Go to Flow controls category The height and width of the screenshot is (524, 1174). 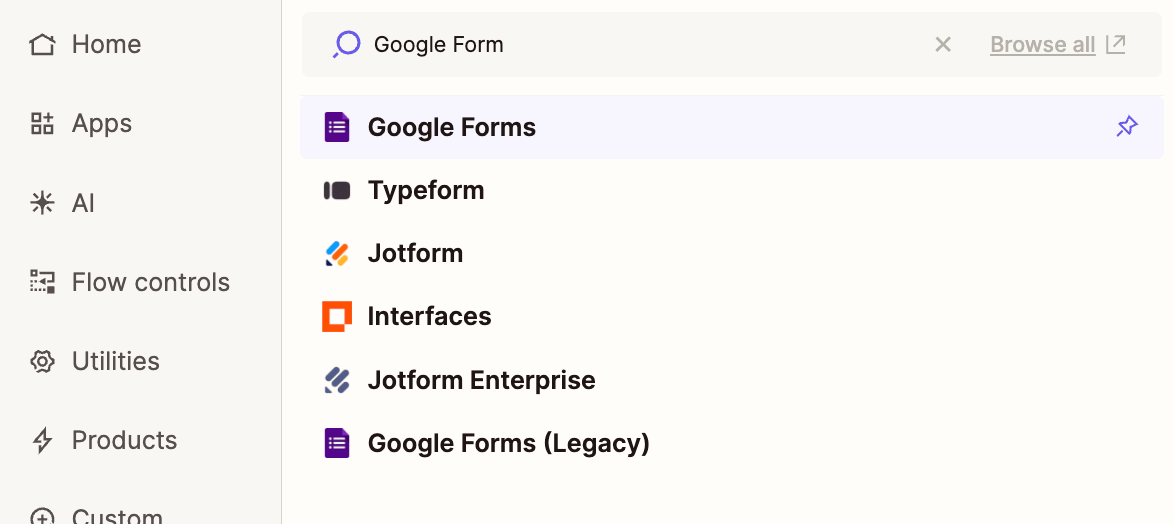click(x=150, y=282)
